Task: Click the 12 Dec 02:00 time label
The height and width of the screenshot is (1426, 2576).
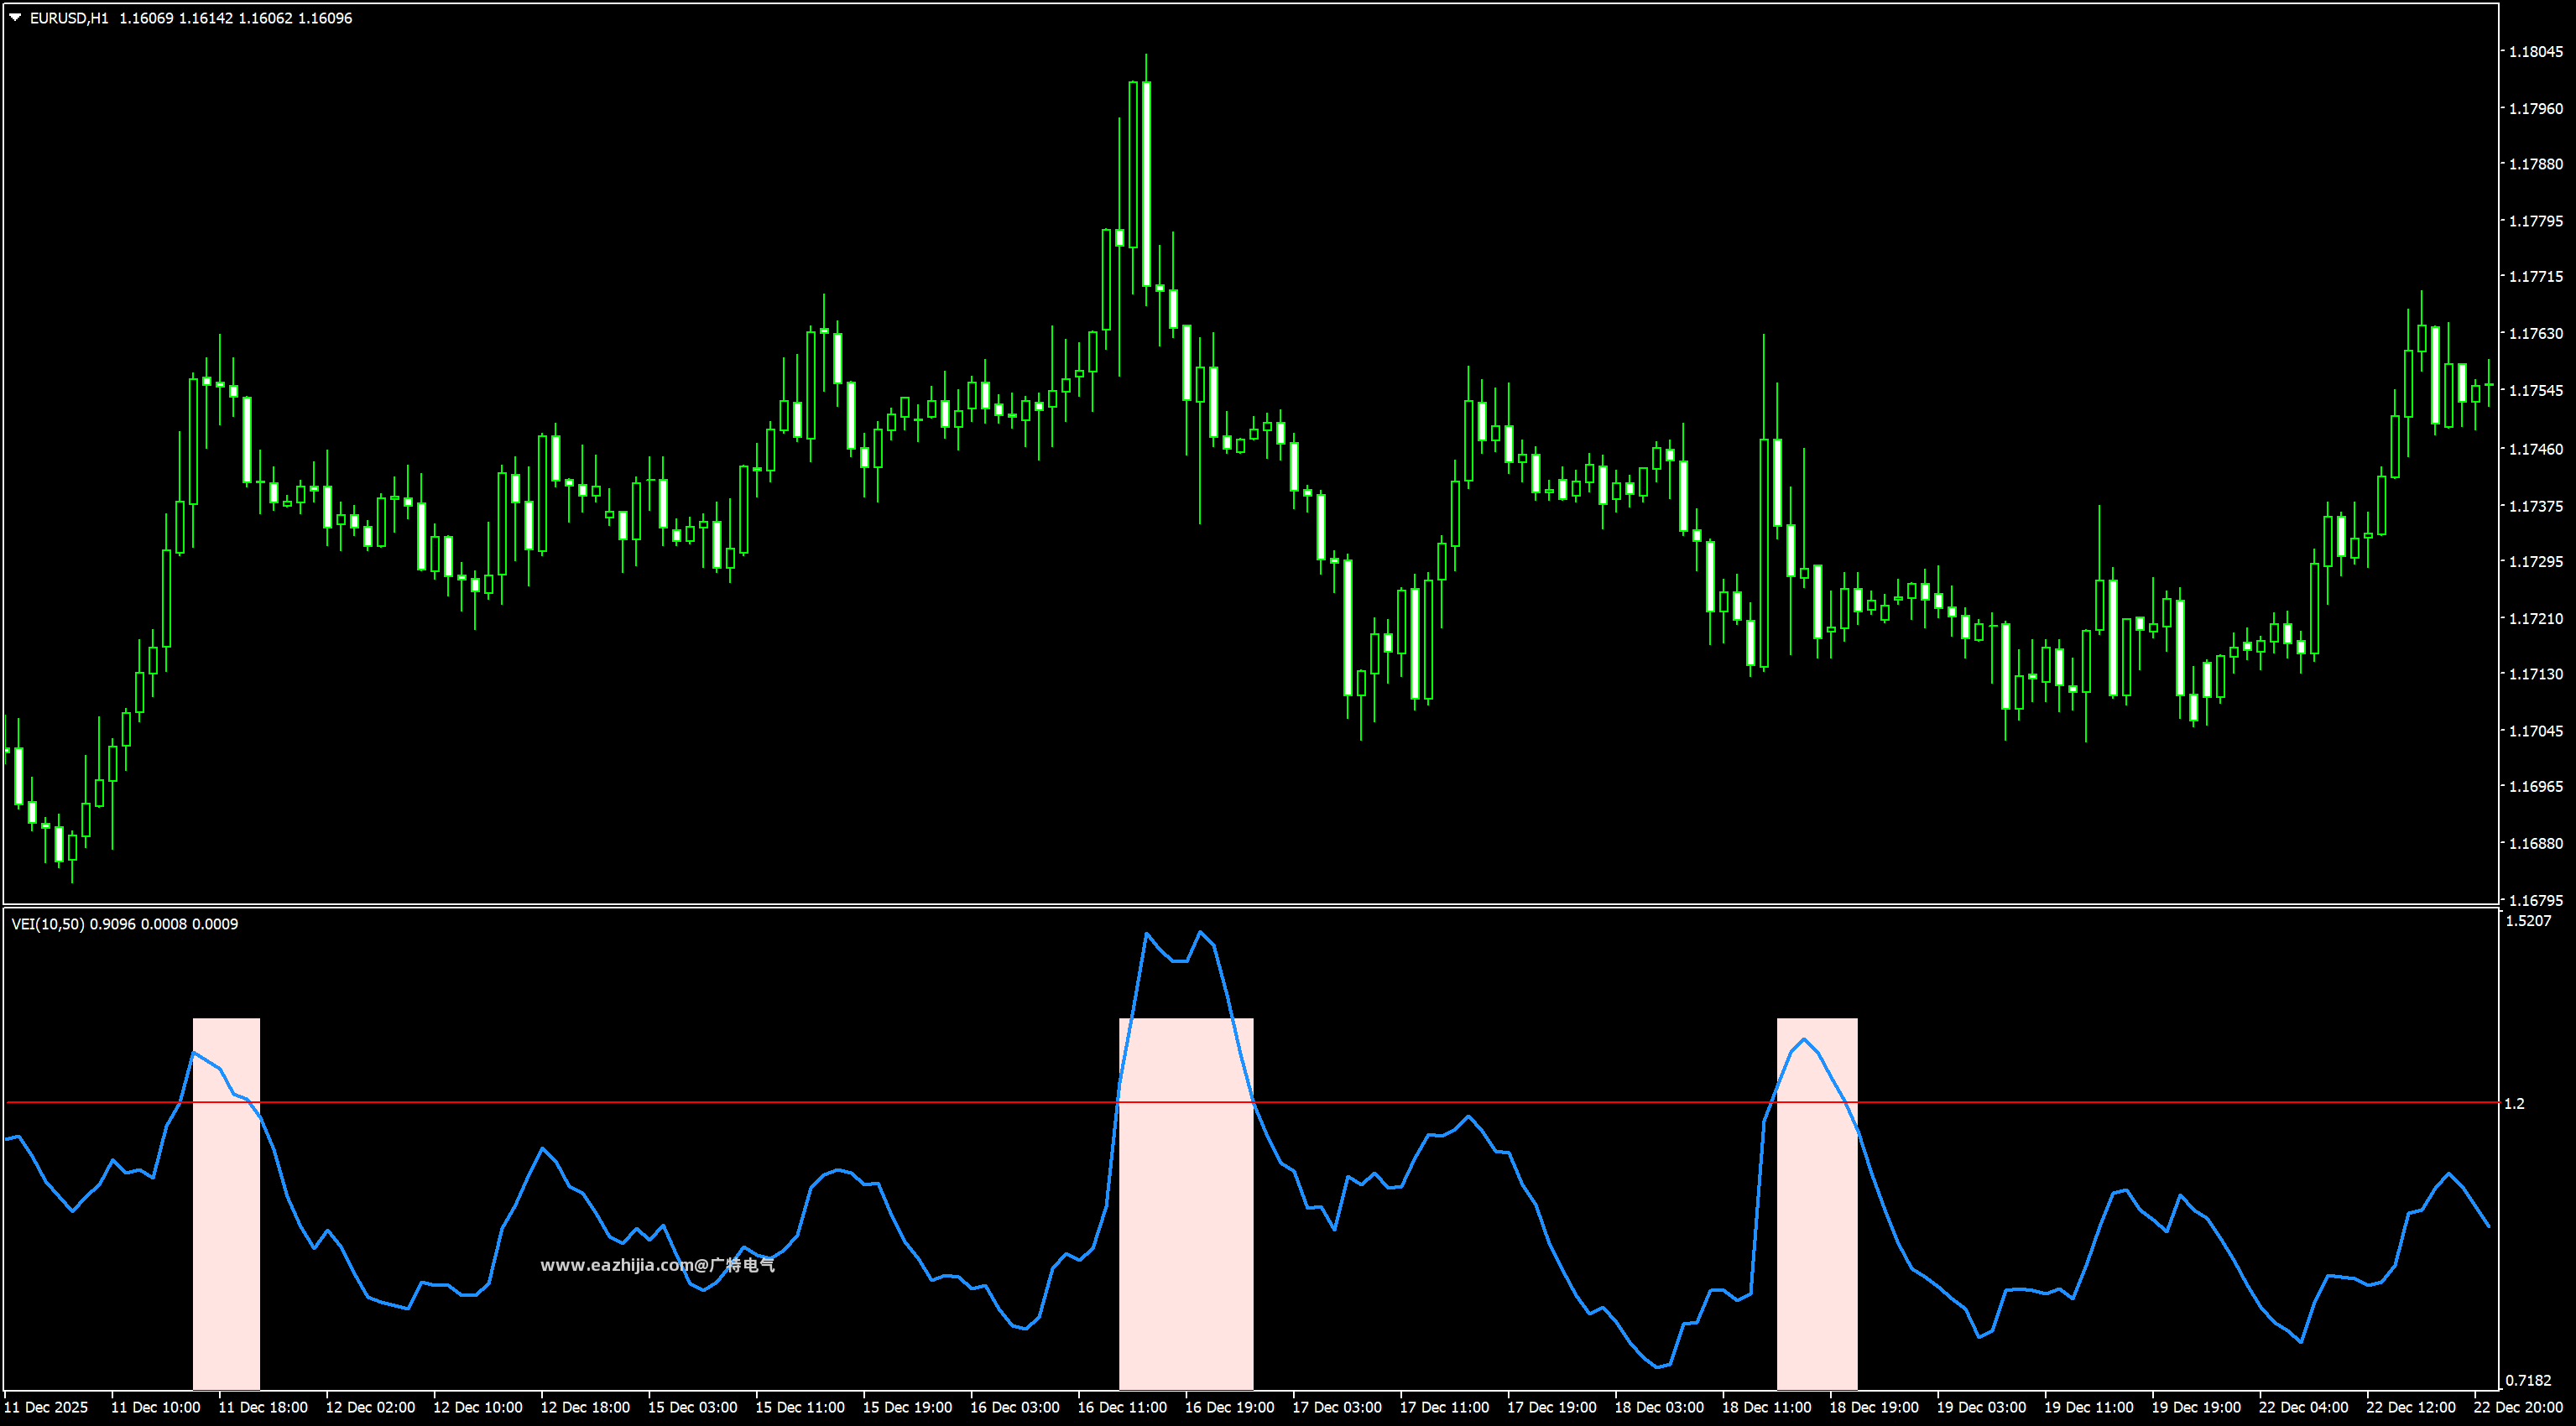Action: [370, 1408]
